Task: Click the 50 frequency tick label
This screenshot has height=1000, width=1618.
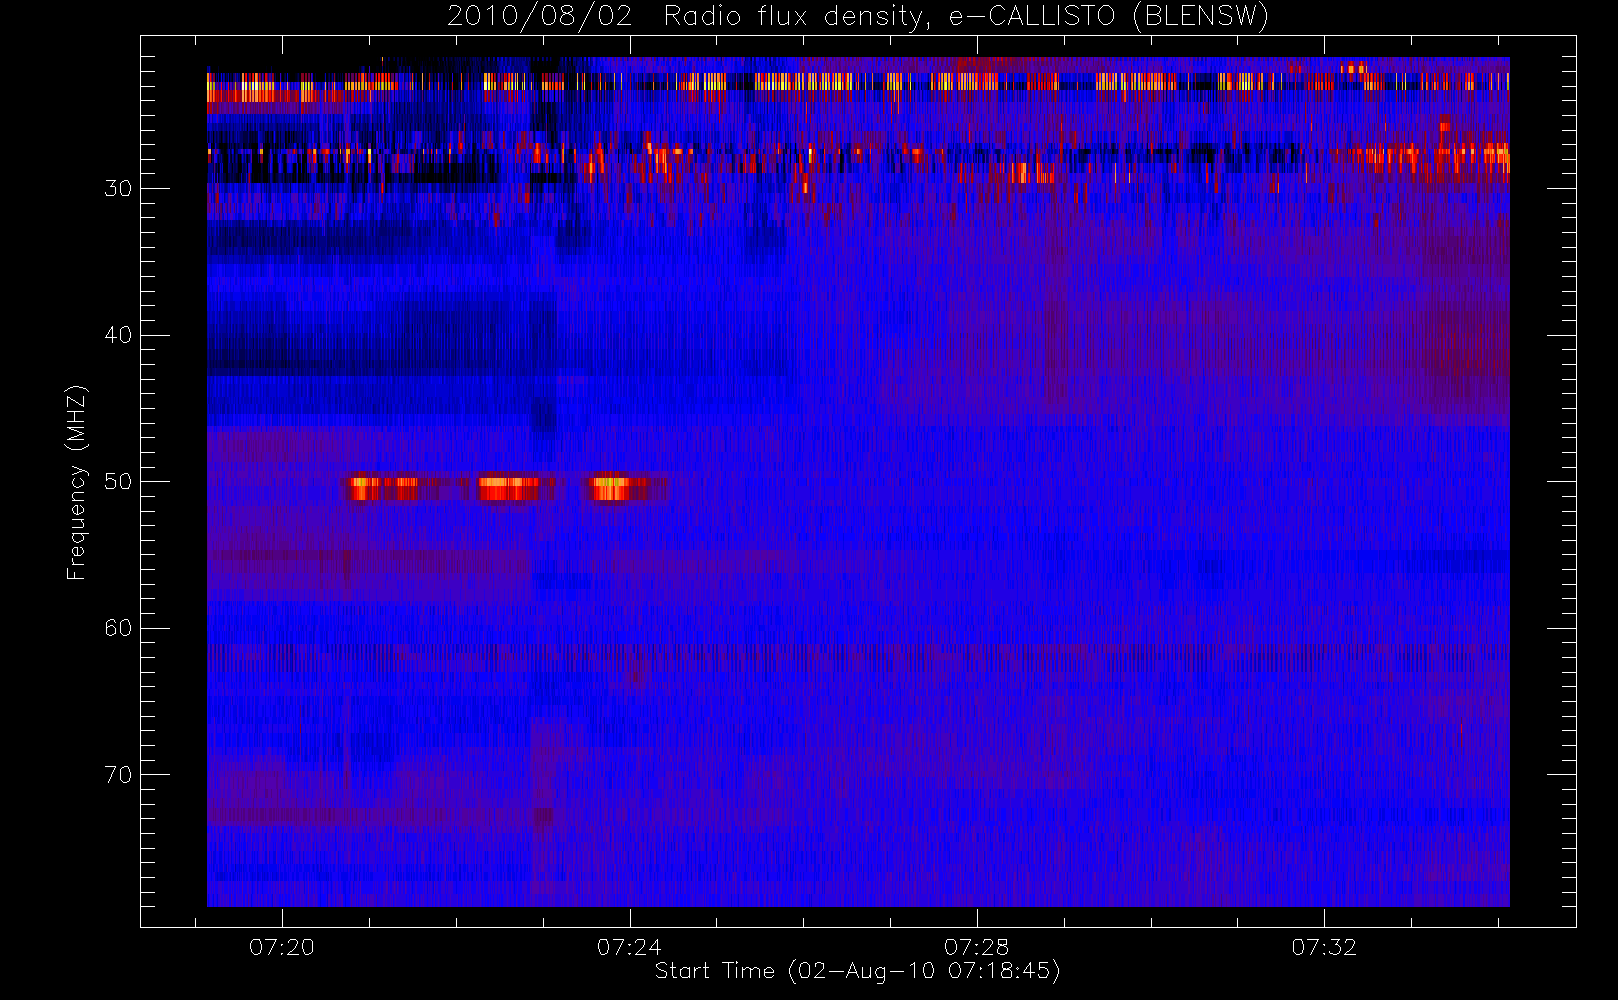Action: point(118,481)
